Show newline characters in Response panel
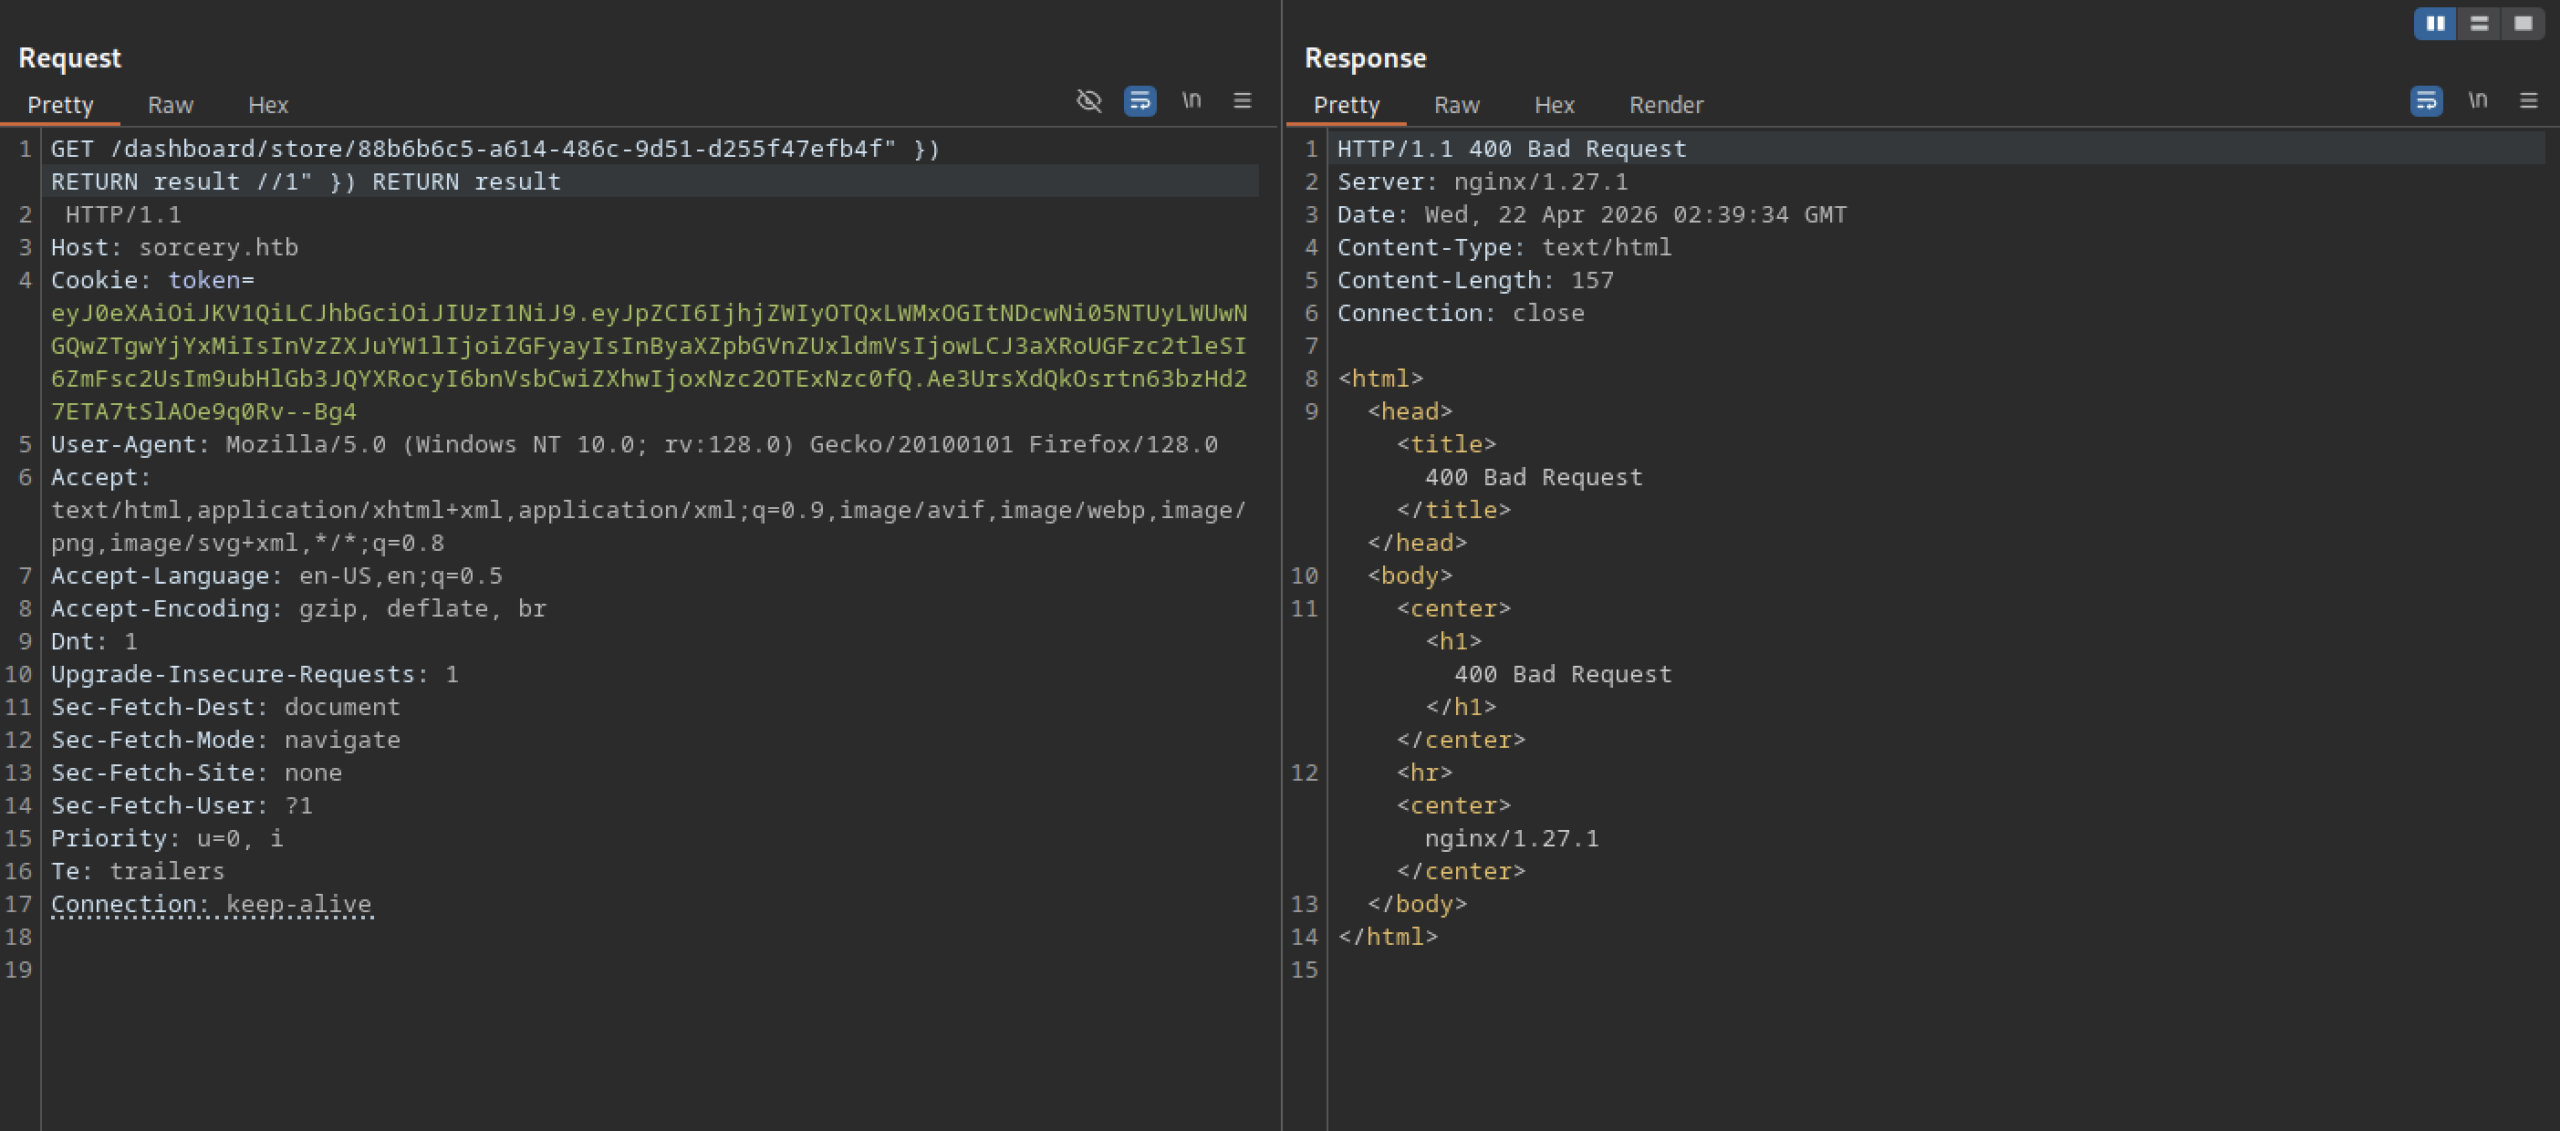 2477,101
